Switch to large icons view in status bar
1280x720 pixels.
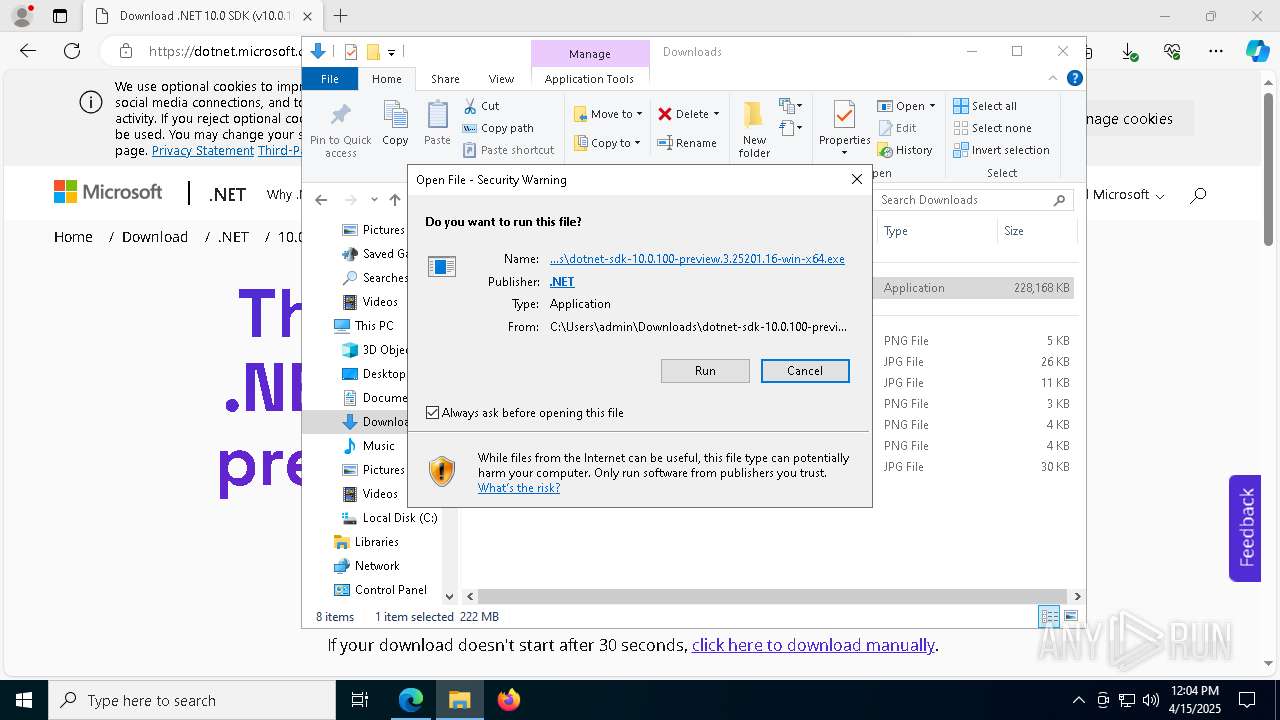1071,617
